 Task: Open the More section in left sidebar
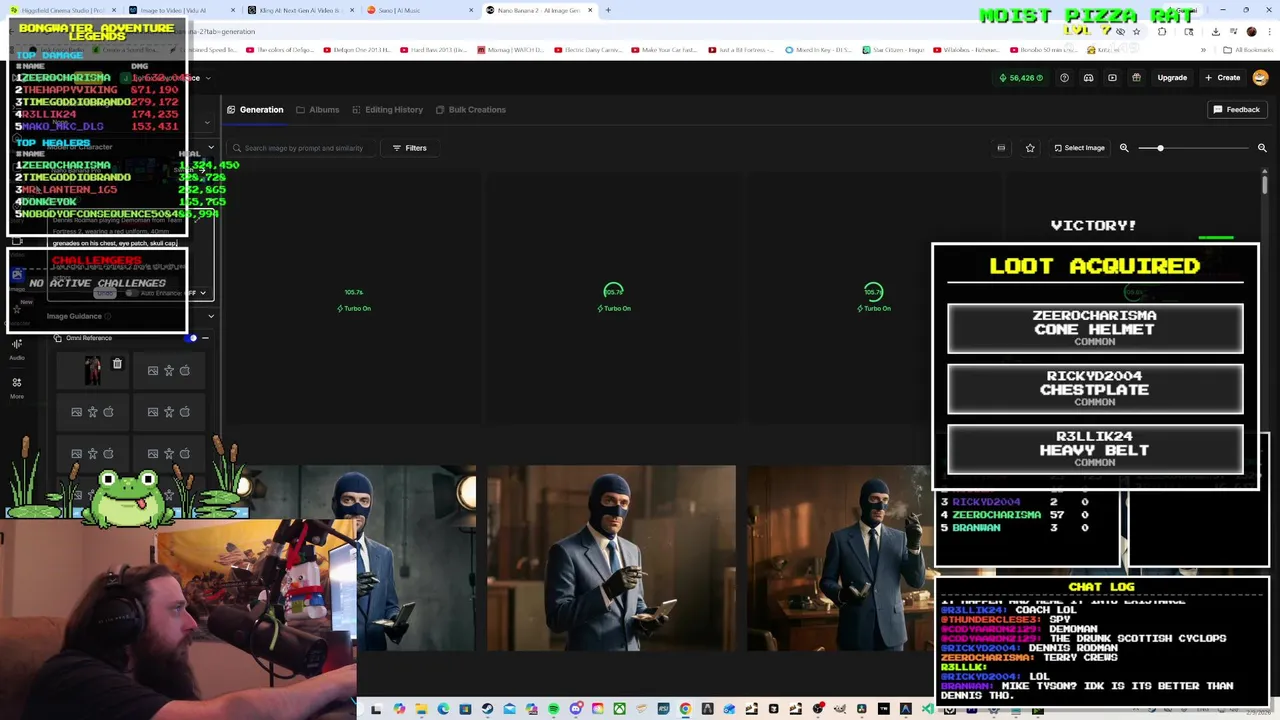(x=17, y=388)
